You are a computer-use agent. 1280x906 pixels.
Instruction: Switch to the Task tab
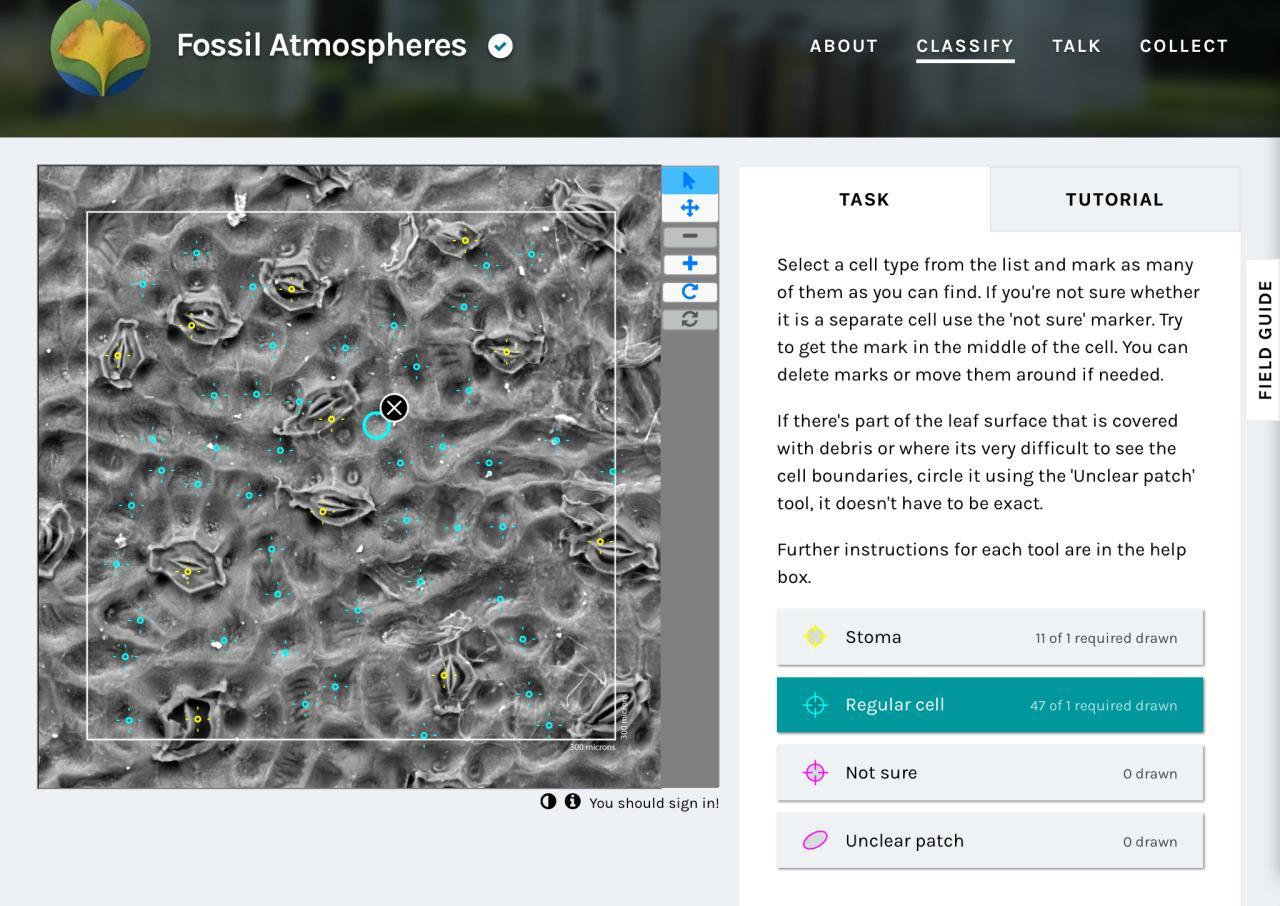pos(864,199)
